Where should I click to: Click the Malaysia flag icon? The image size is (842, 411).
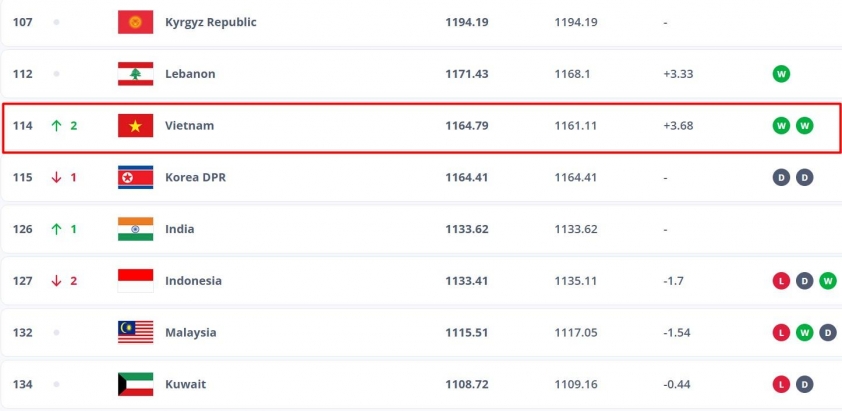(x=135, y=332)
